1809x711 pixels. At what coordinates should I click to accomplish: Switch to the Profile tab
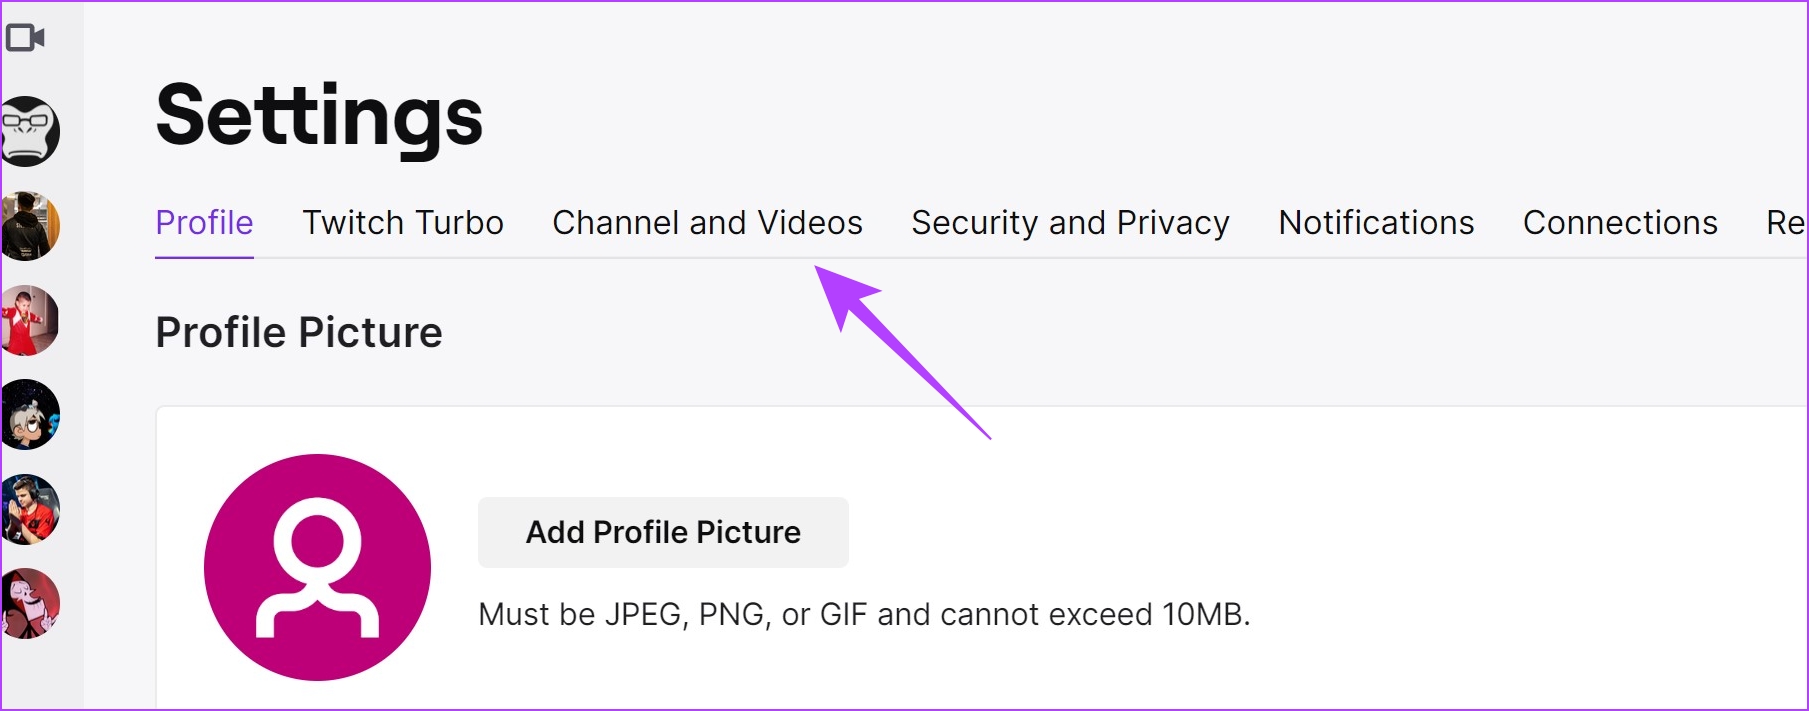pyautogui.click(x=204, y=223)
